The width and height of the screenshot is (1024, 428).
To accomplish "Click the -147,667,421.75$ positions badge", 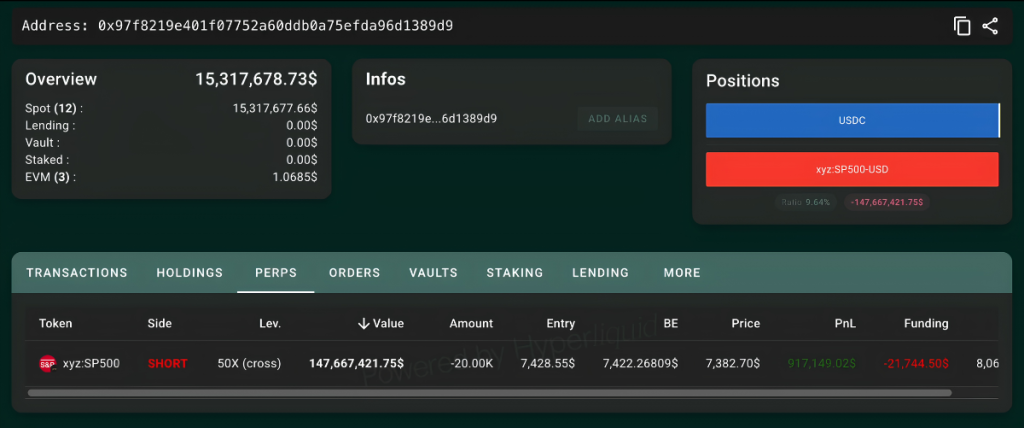I will [x=886, y=203].
